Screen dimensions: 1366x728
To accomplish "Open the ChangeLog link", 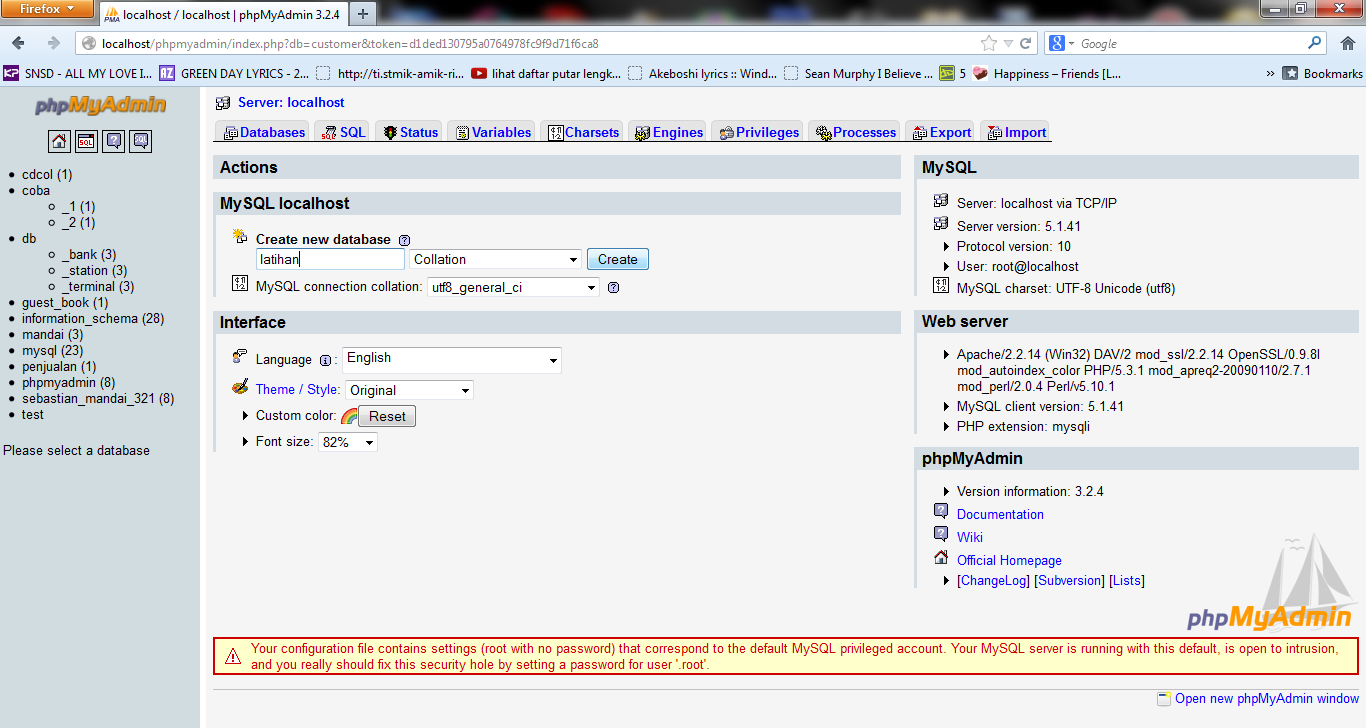I will coord(993,580).
